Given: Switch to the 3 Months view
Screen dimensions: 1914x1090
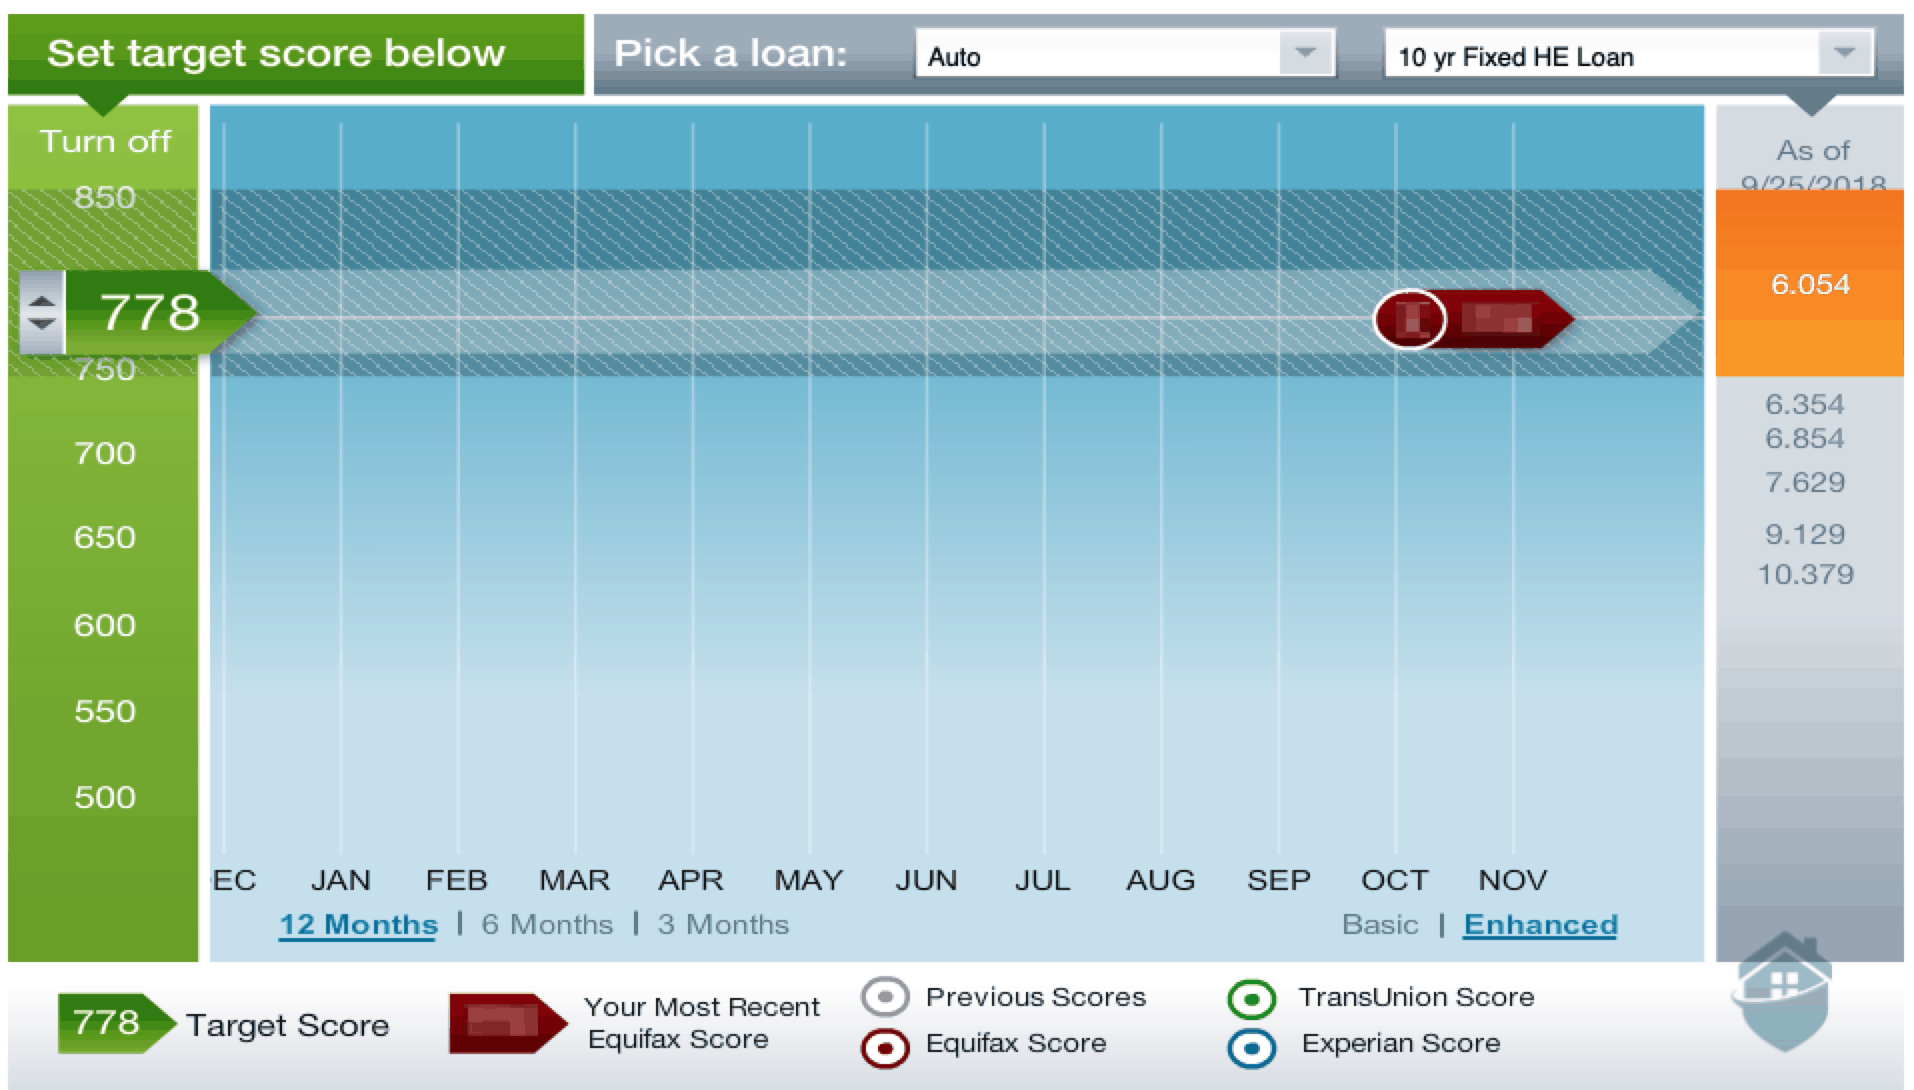Looking at the screenshot, I should (x=723, y=924).
